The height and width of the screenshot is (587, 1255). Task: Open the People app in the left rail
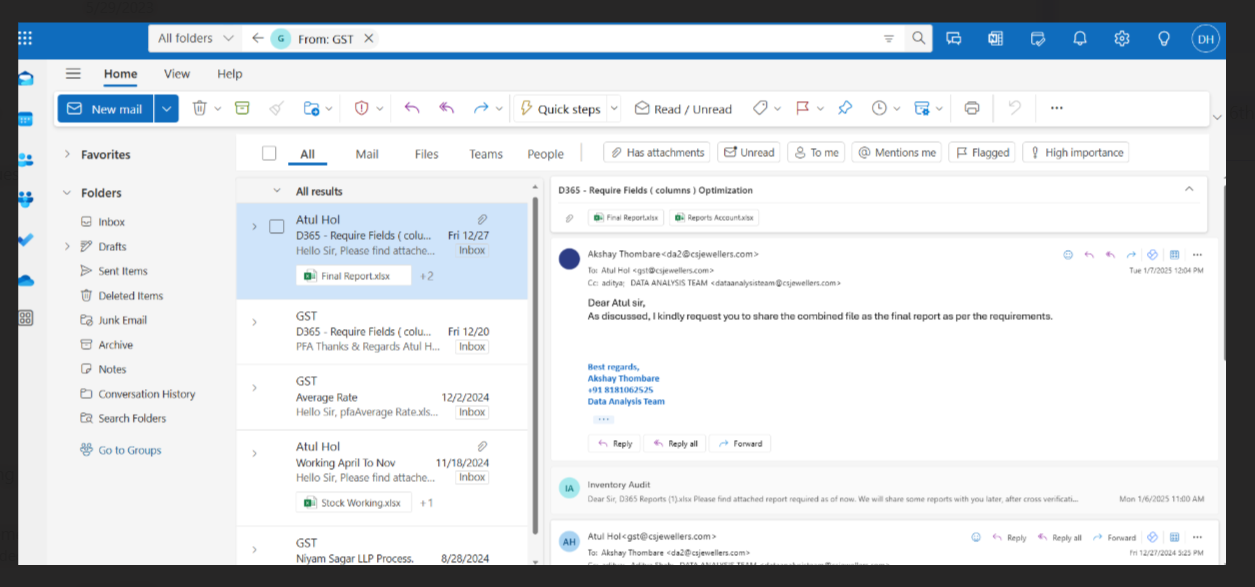pos(25,159)
